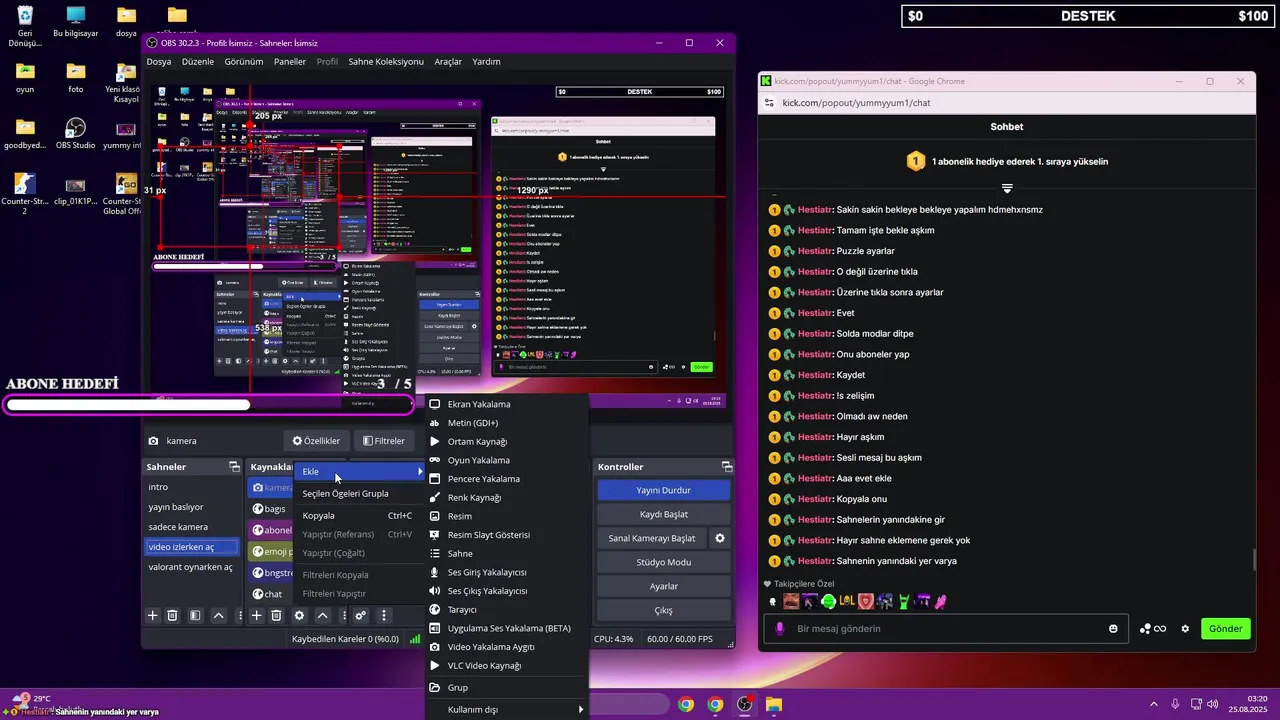Open Filtreler for kamera source
The image size is (1280, 720).
pos(383,441)
